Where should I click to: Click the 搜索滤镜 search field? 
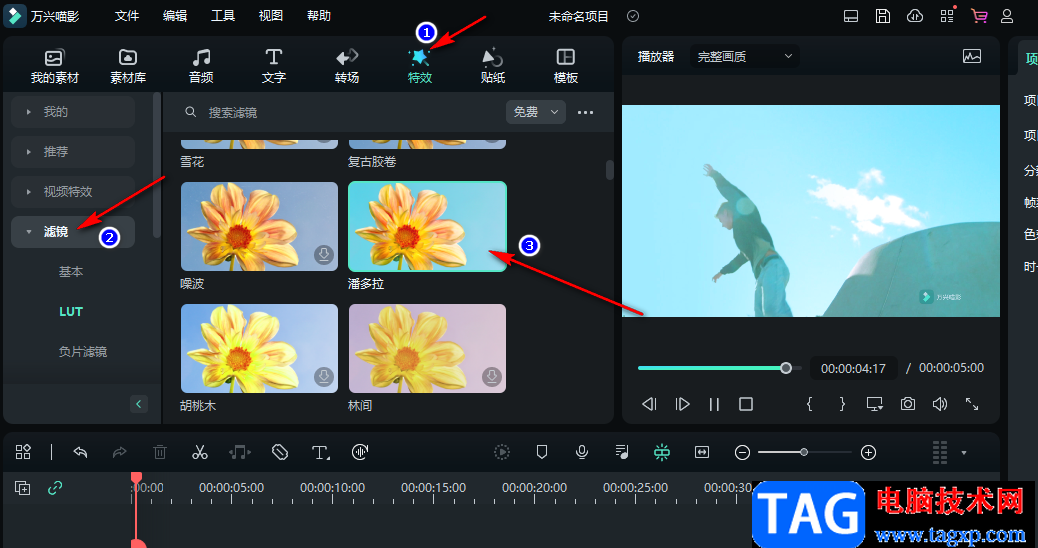(338, 113)
